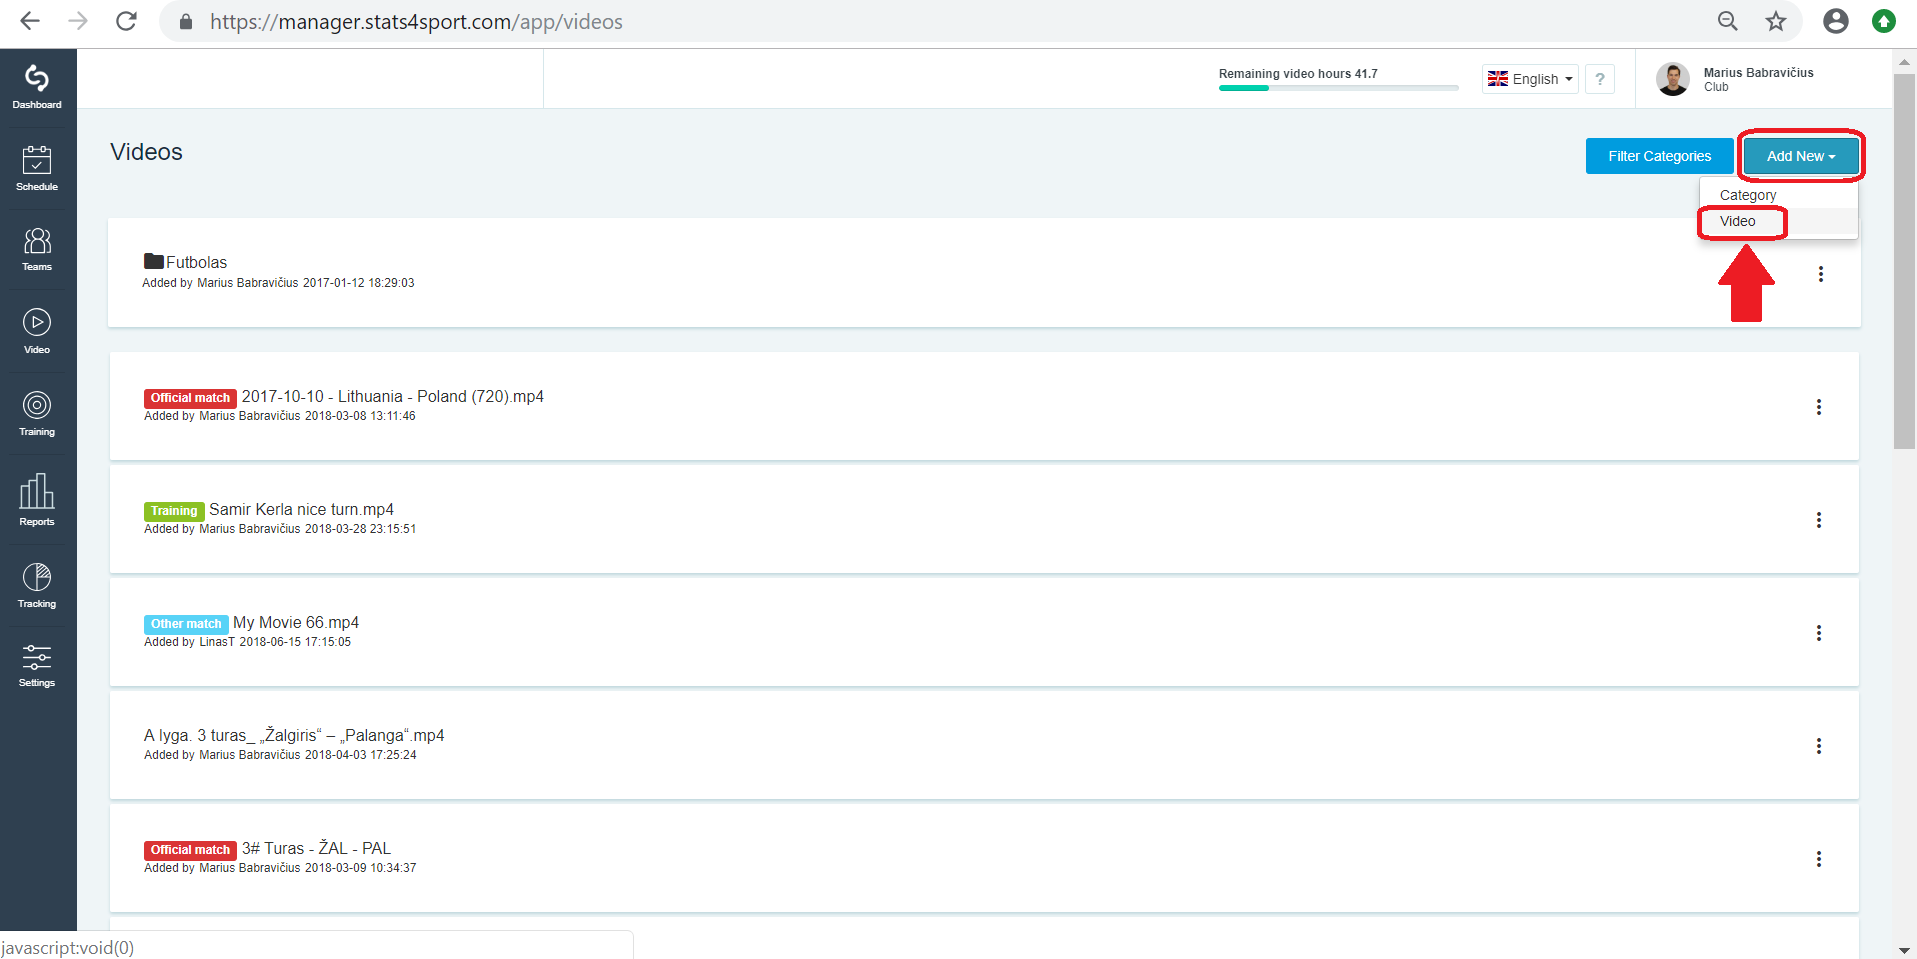
Task: Open options for Samir Kerla video
Action: coord(1819,520)
